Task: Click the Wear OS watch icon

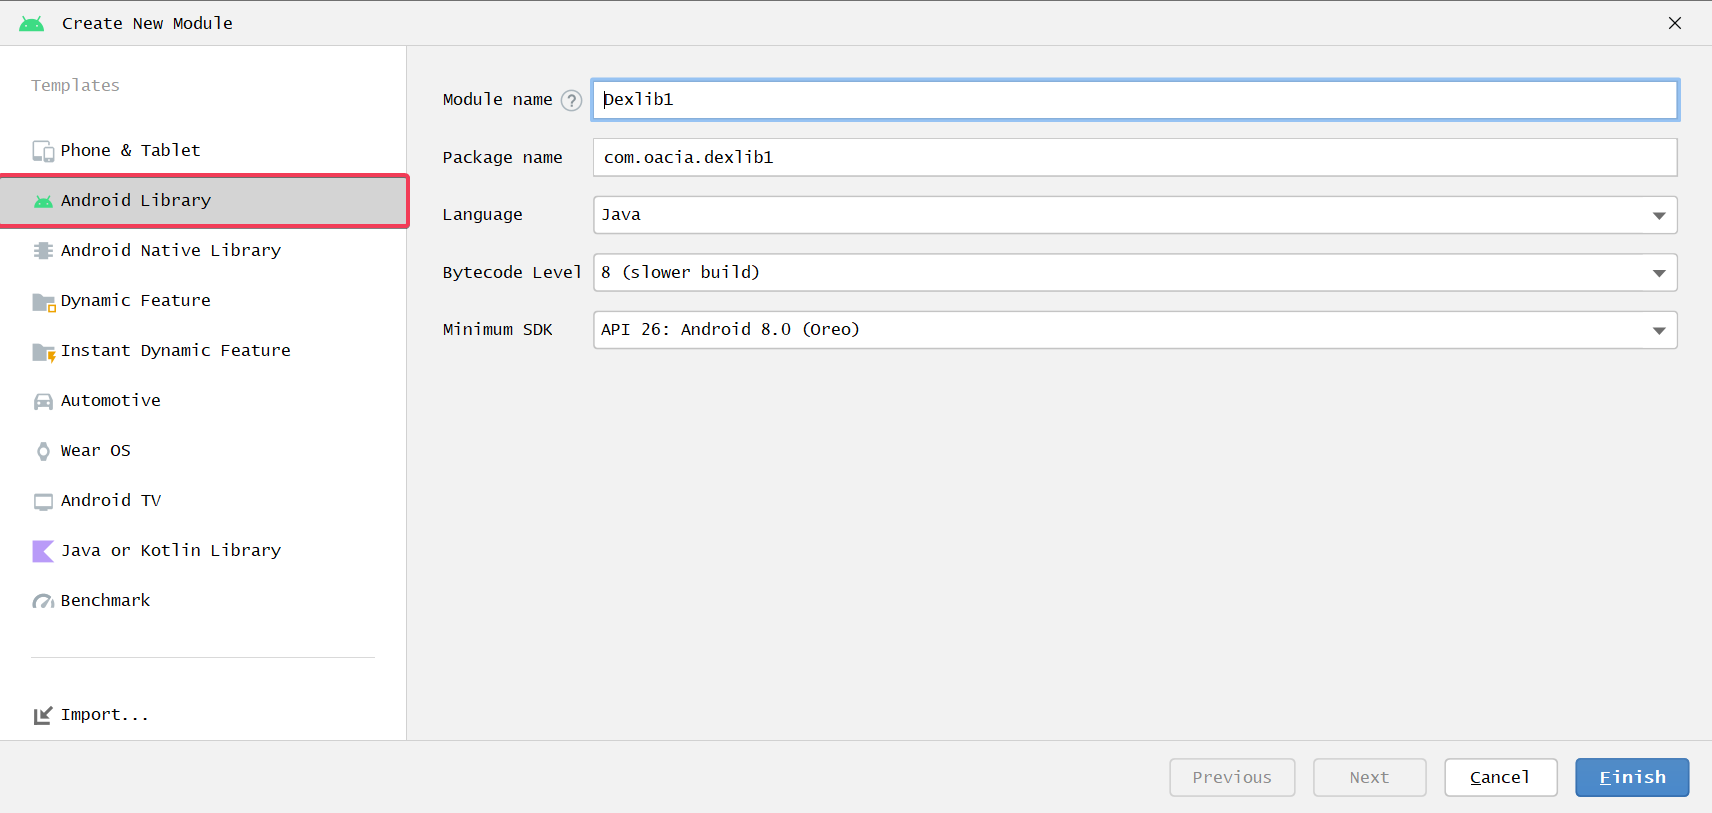Action: (x=43, y=451)
